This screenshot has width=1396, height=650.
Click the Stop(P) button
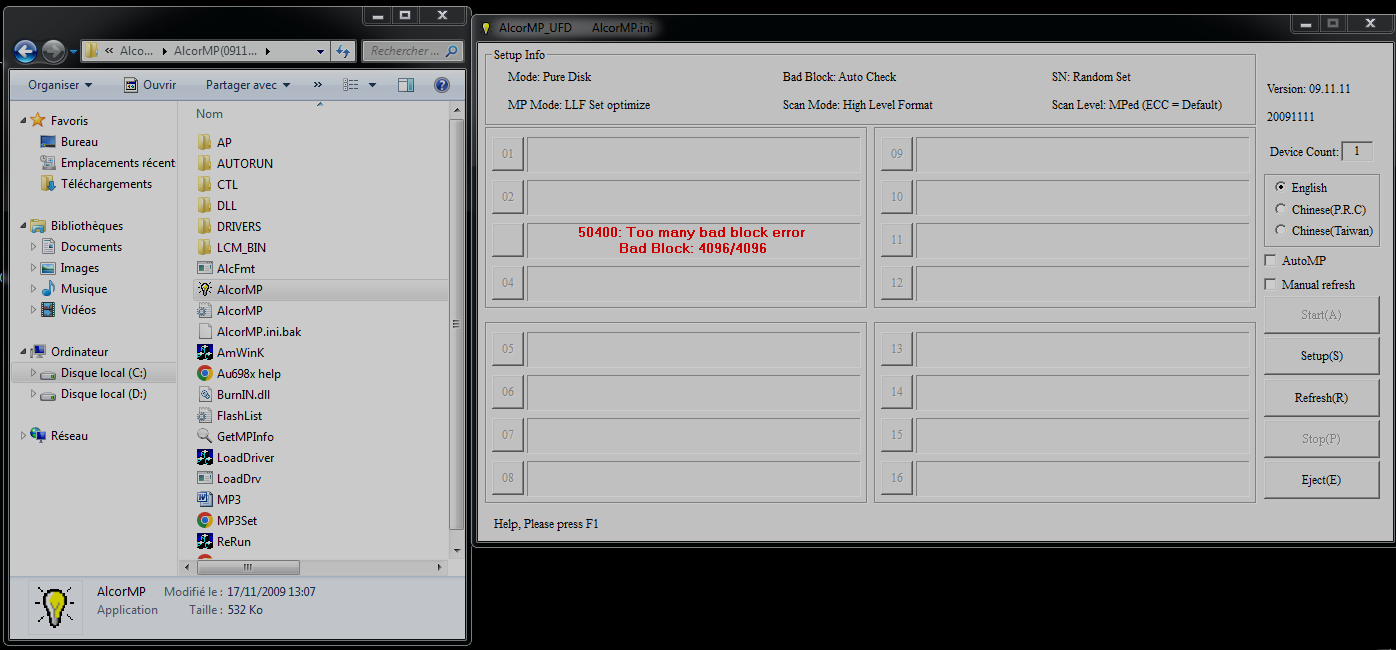coord(1321,439)
